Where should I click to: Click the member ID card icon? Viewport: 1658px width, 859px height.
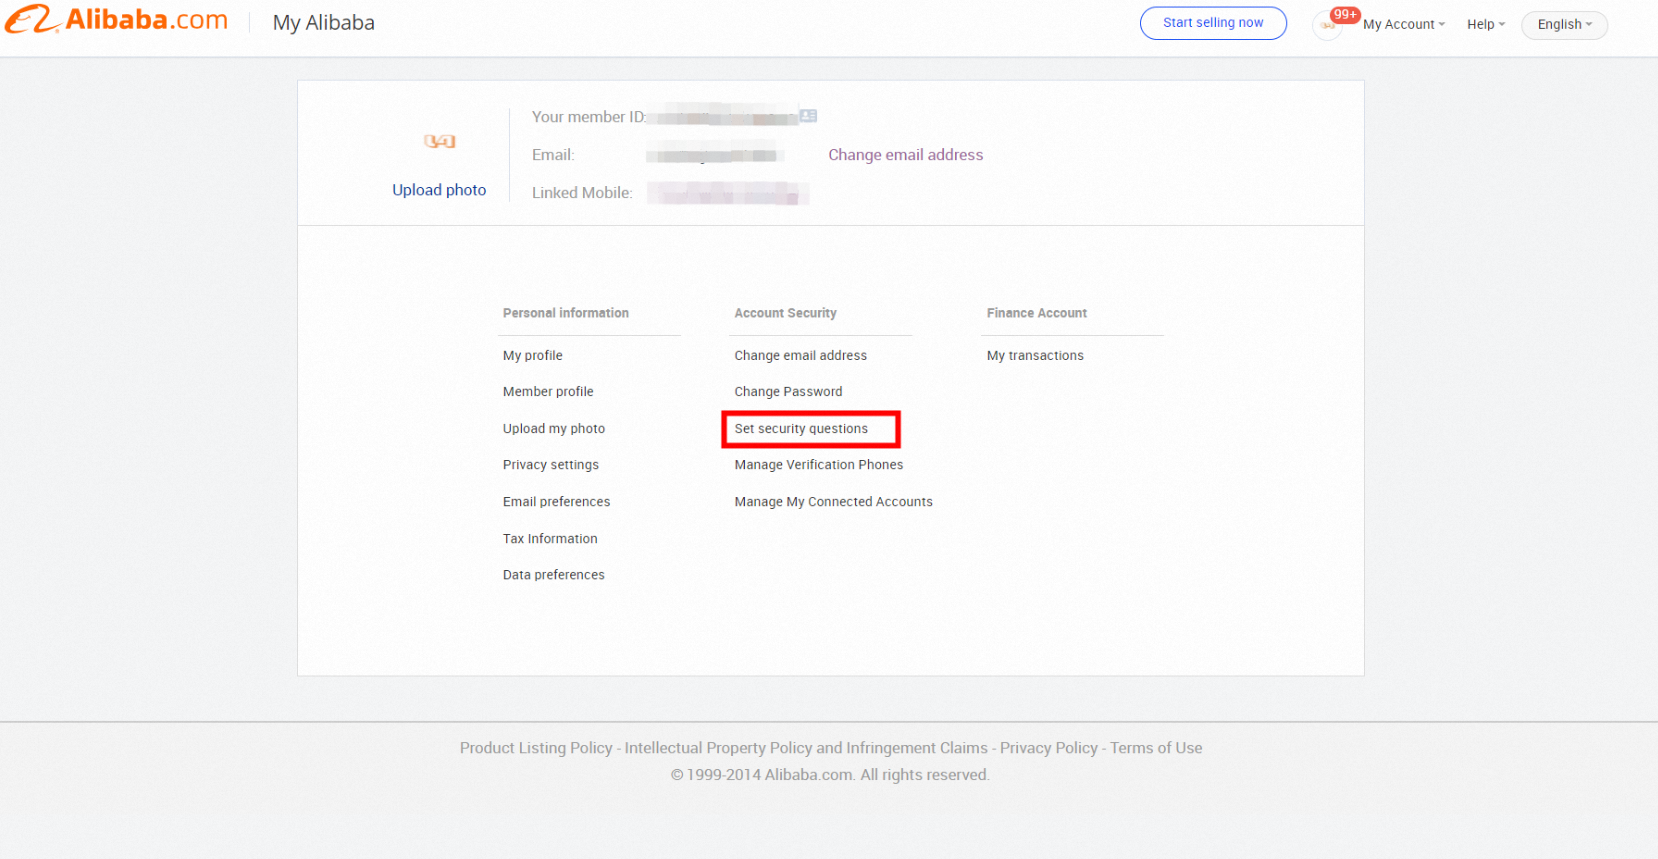click(808, 116)
